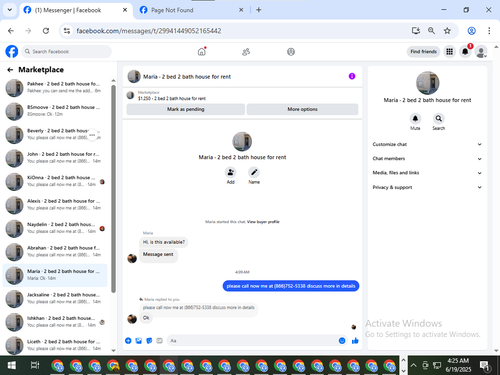
Task: Click the Facebook logo
Action: [12, 52]
